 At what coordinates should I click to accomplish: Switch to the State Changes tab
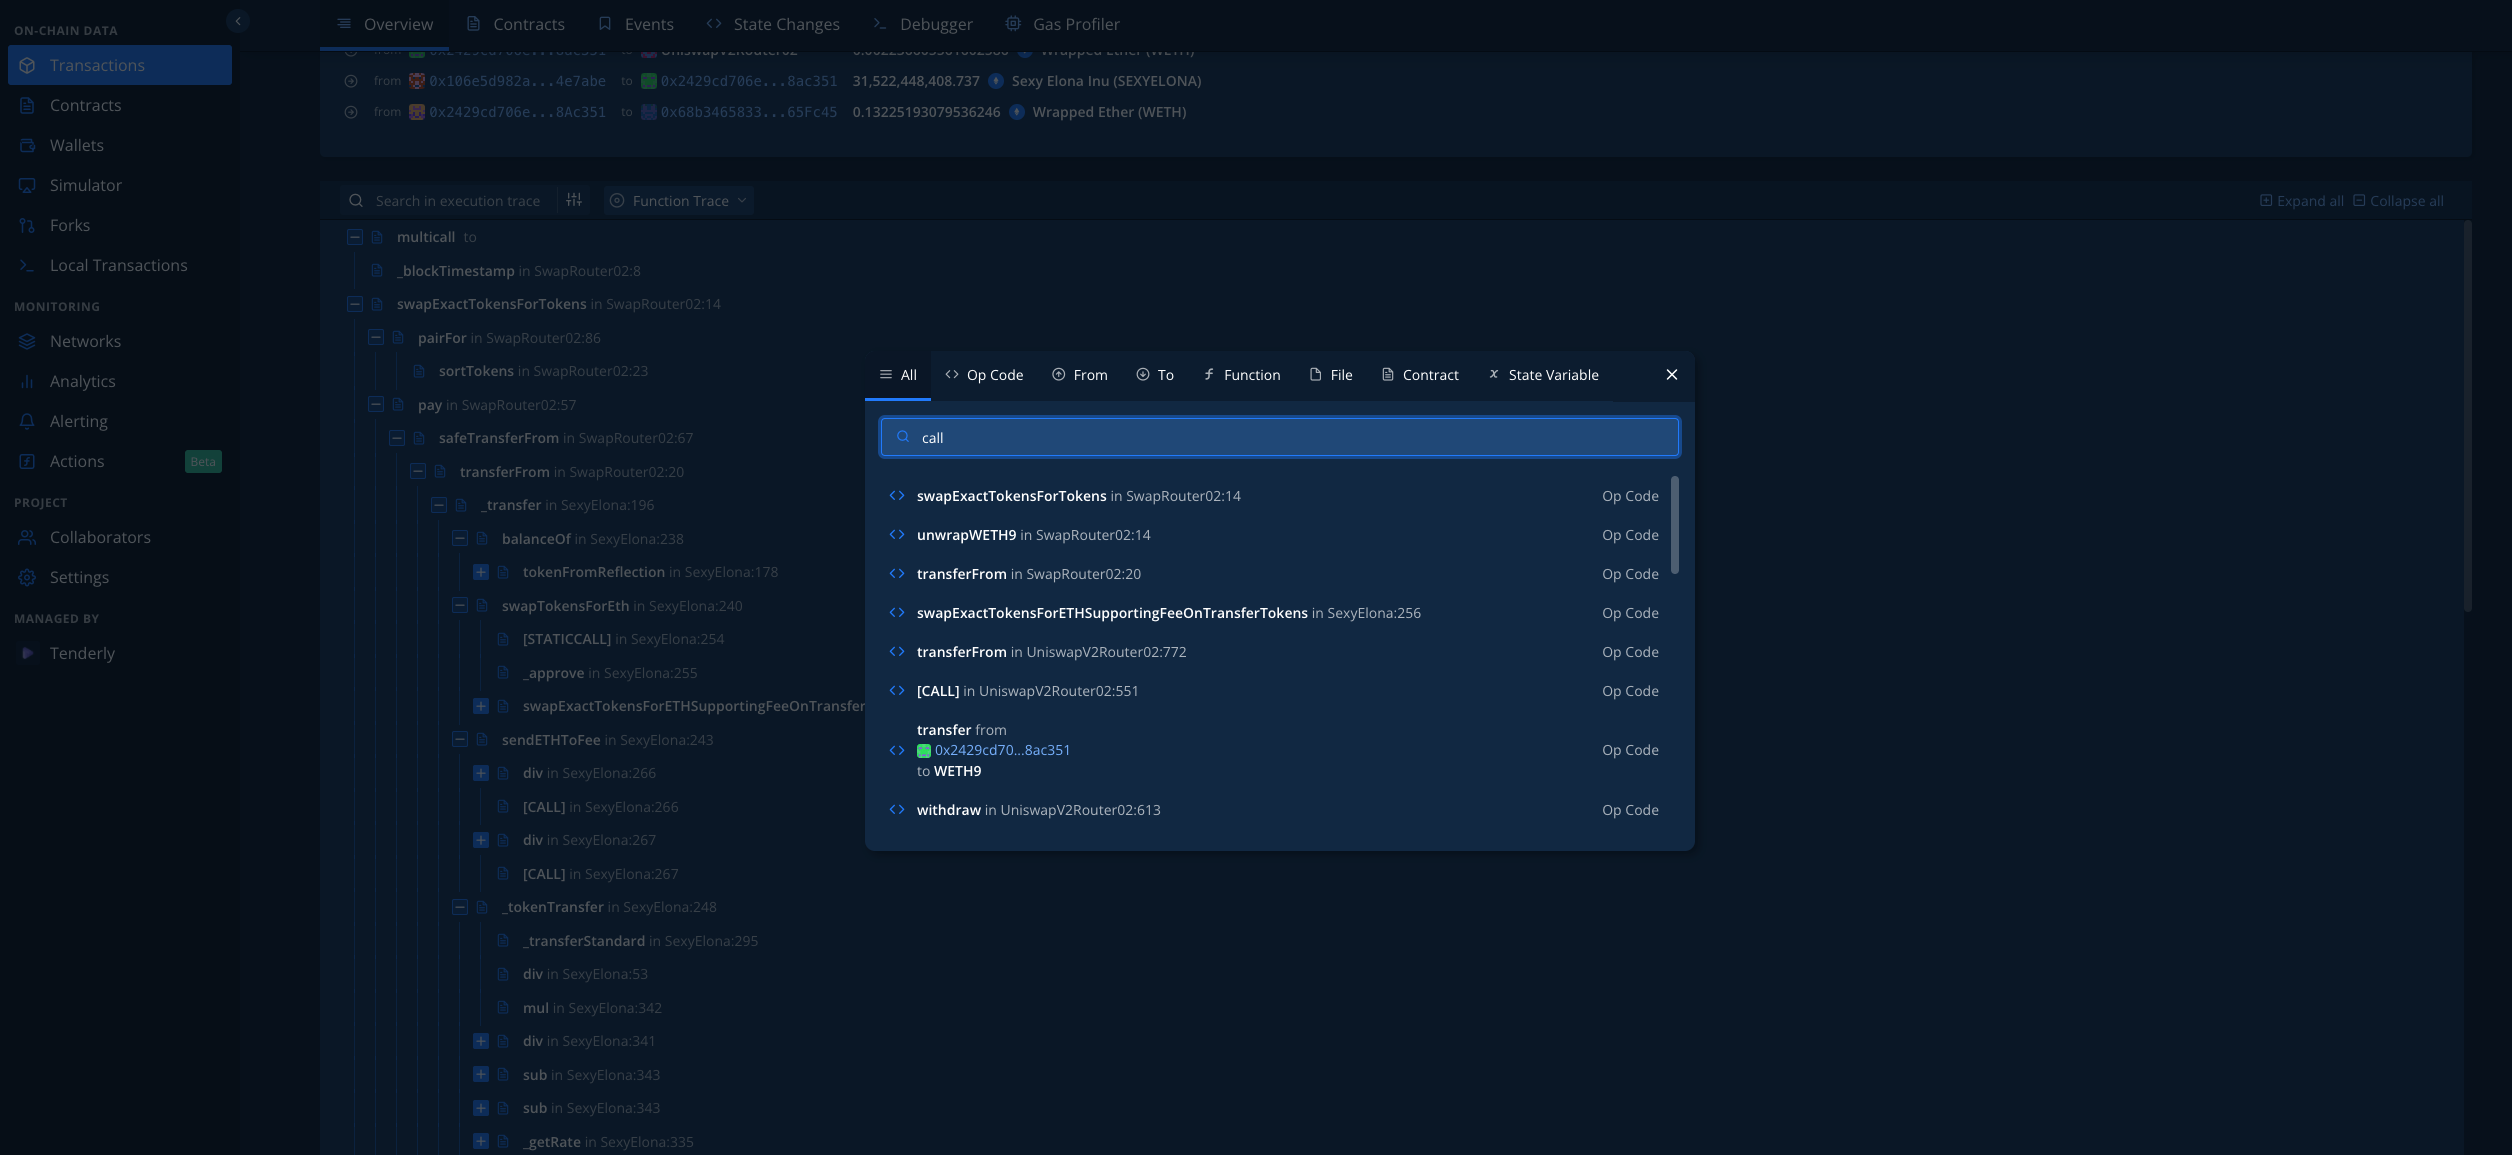click(x=773, y=24)
